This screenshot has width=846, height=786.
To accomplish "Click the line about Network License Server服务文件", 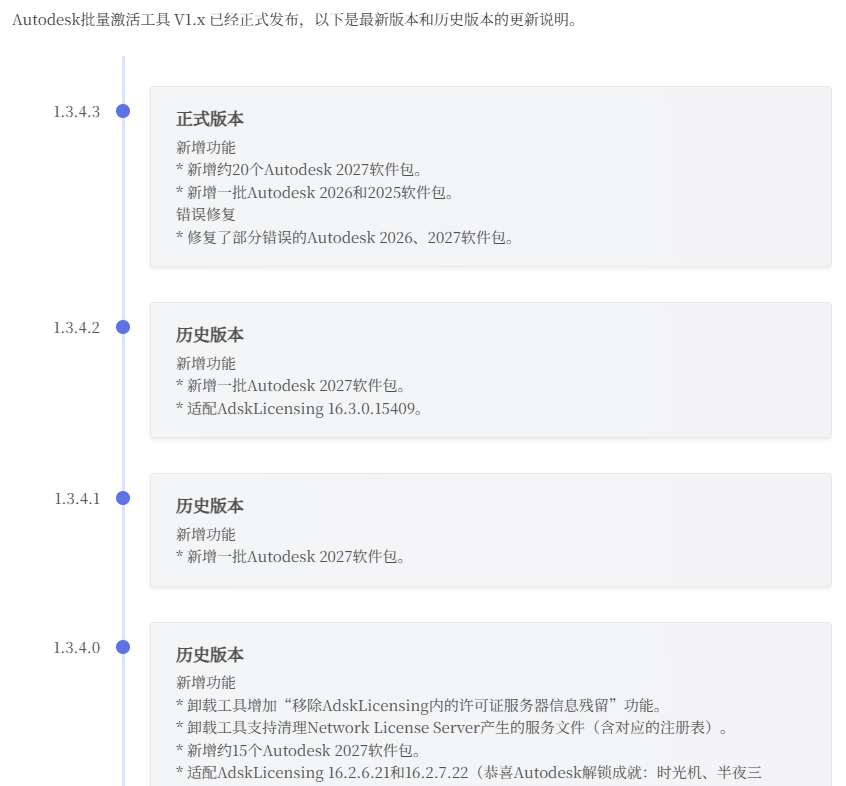I will click(452, 728).
